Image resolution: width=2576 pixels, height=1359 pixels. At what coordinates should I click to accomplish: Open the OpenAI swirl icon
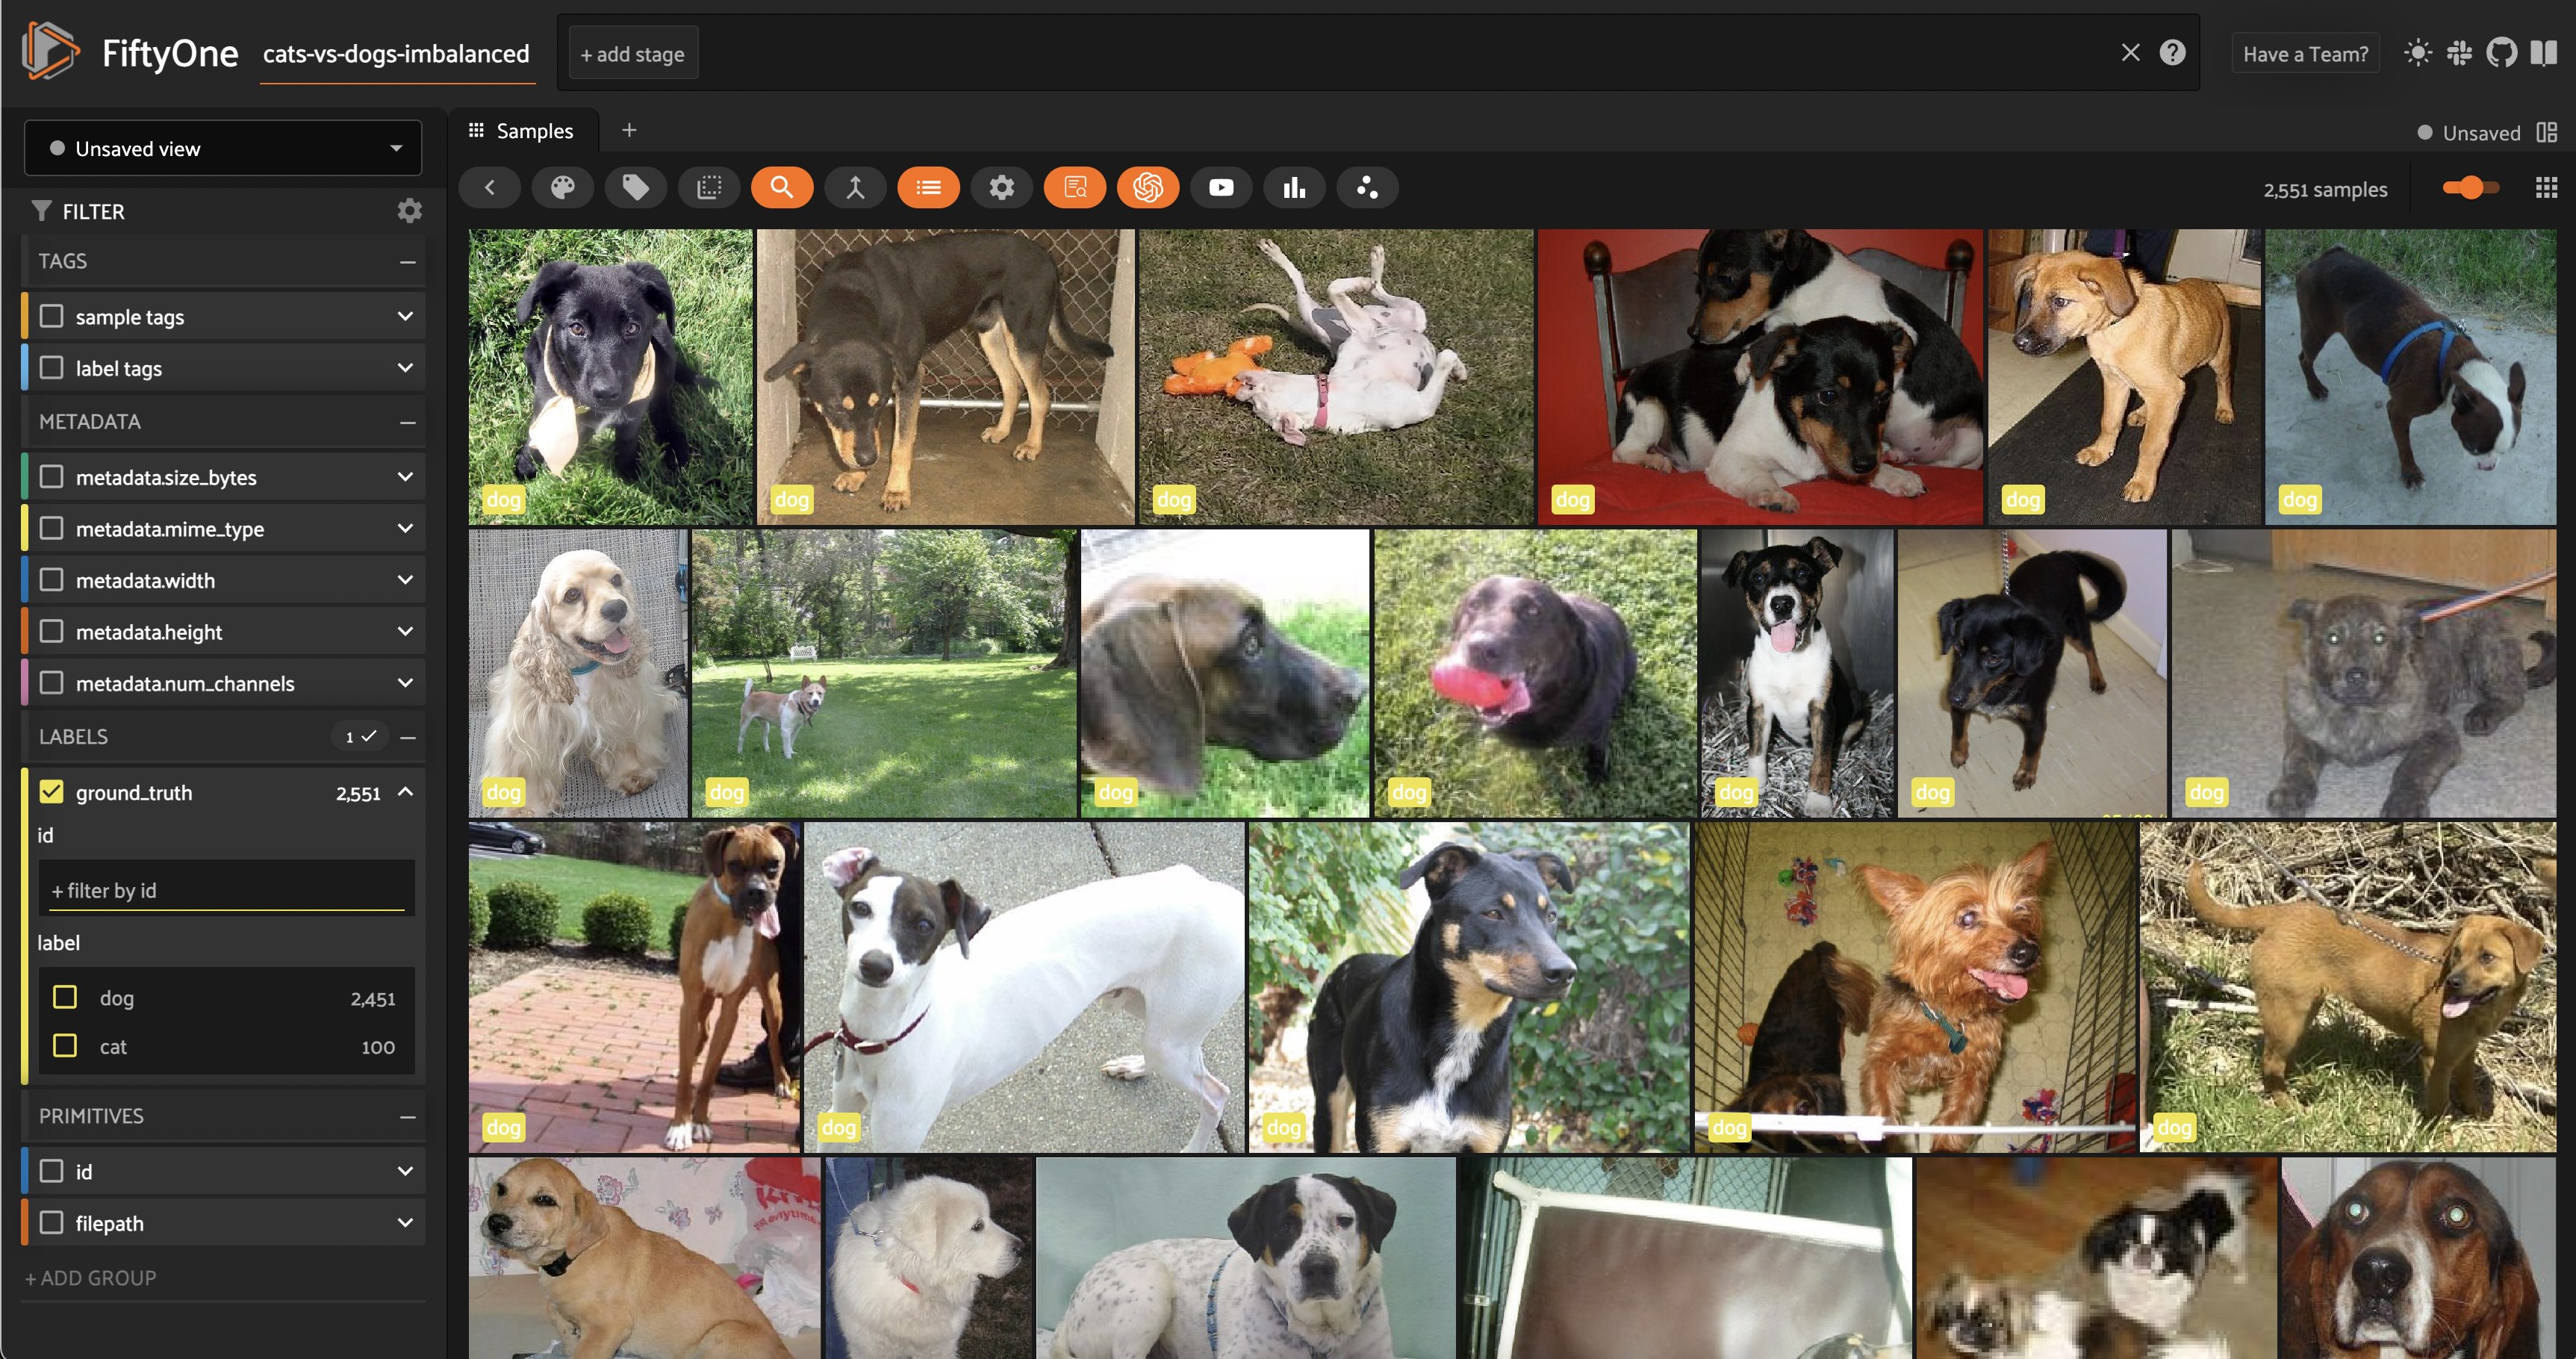point(1148,187)
